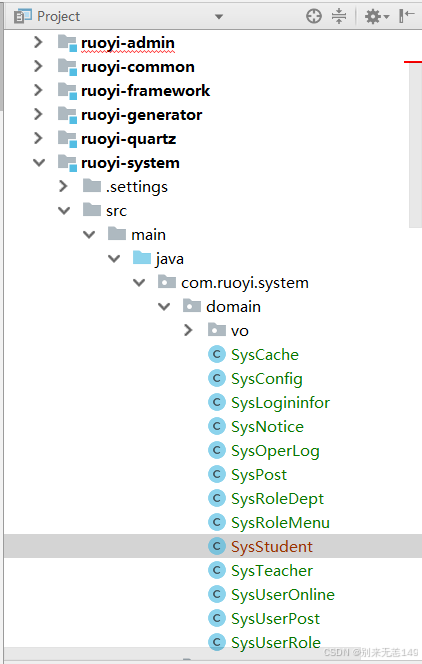Viewport: 422px width, 664px height.
Task: Collapse the ruoyi-system module
Action: 39,163
